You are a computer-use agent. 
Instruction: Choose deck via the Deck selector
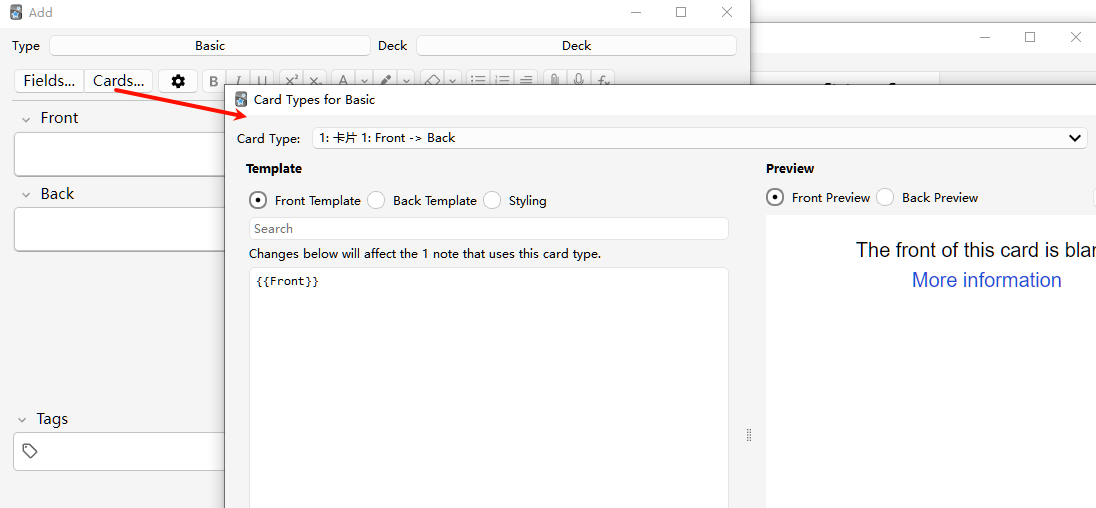coord(576,45)
